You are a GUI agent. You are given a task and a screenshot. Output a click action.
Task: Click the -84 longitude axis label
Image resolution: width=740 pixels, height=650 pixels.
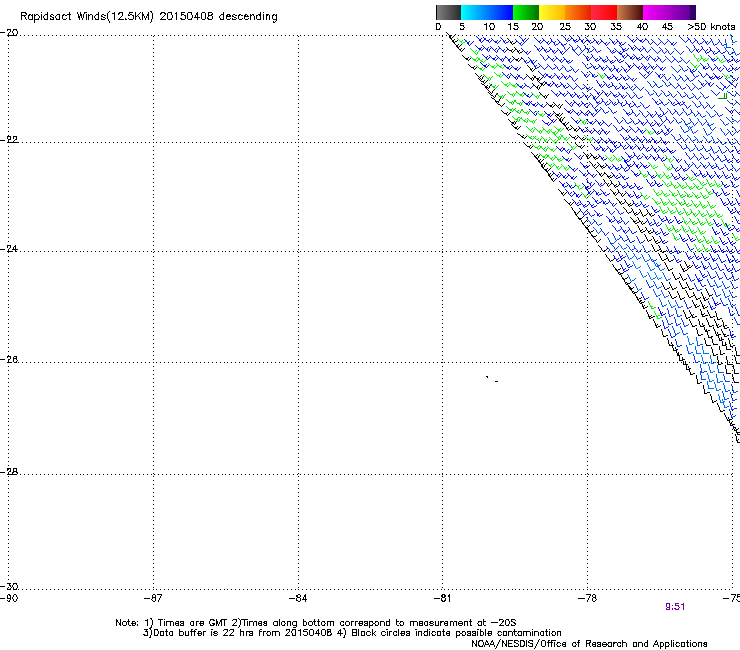(x=298, y=599)
